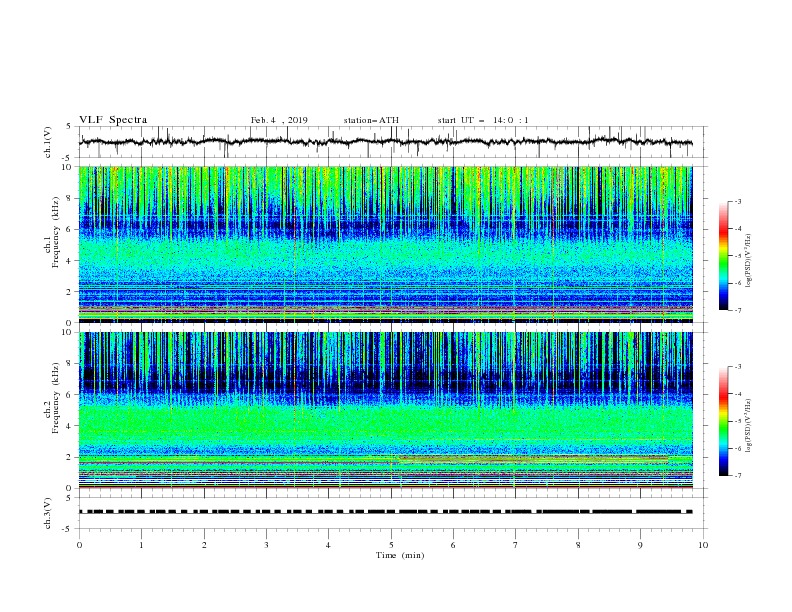Click the ch.2 spectrogram color bar
Viewport: 792px width, 612px height.
click(x=723, y=421)
